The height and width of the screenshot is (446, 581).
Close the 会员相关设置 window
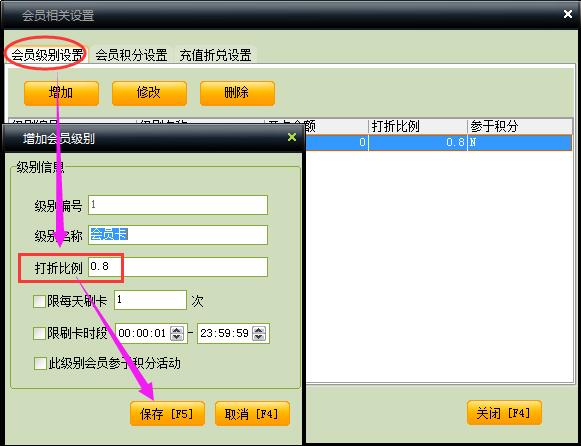(x=568, y=14)
